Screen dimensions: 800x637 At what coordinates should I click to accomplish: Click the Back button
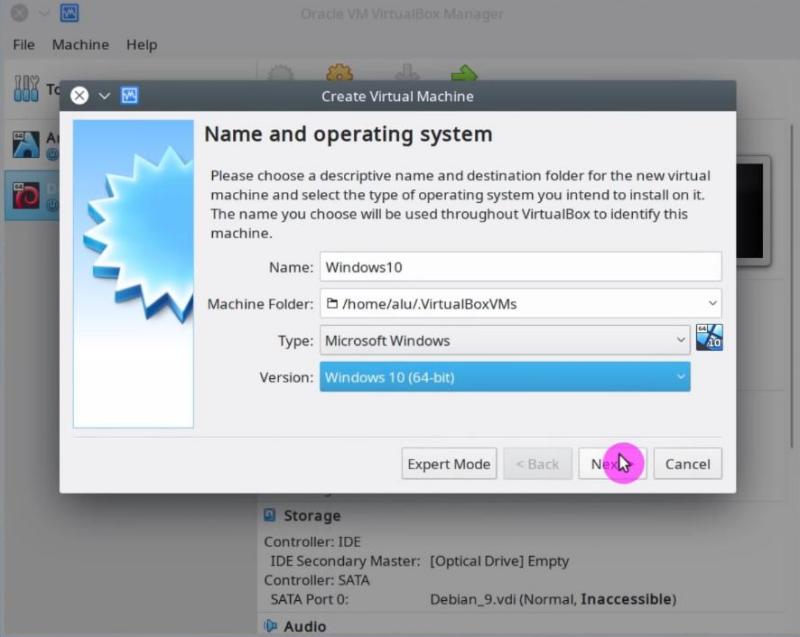[x=537, y=464]
